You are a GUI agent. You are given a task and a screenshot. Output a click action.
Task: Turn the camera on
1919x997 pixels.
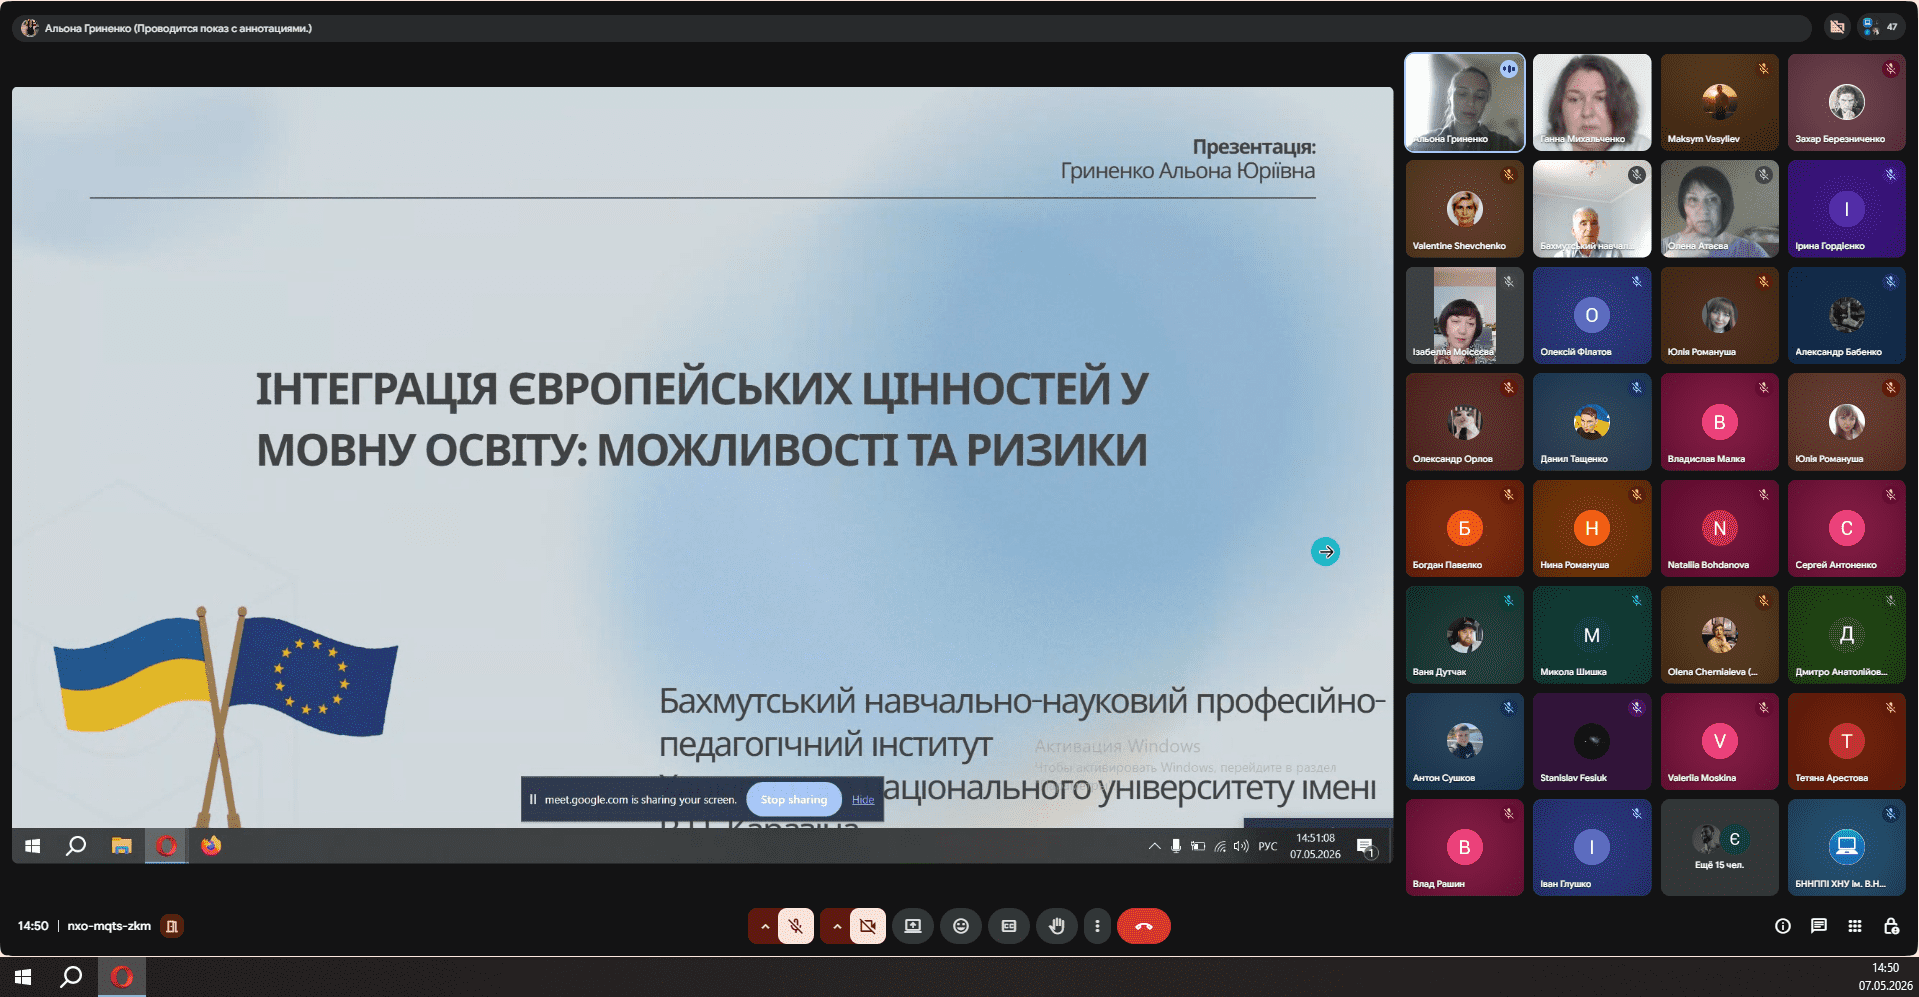[868, 926]
